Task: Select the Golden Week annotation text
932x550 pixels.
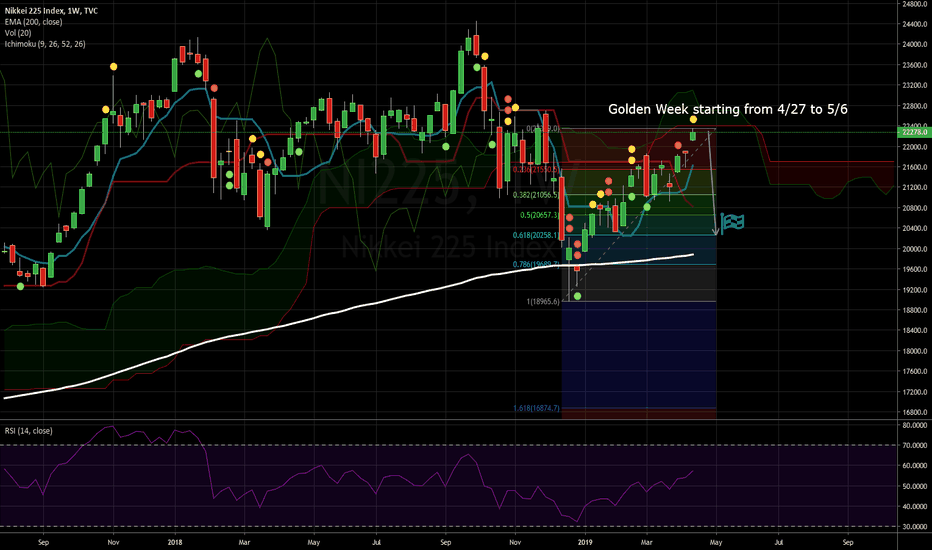Action: 728,109
